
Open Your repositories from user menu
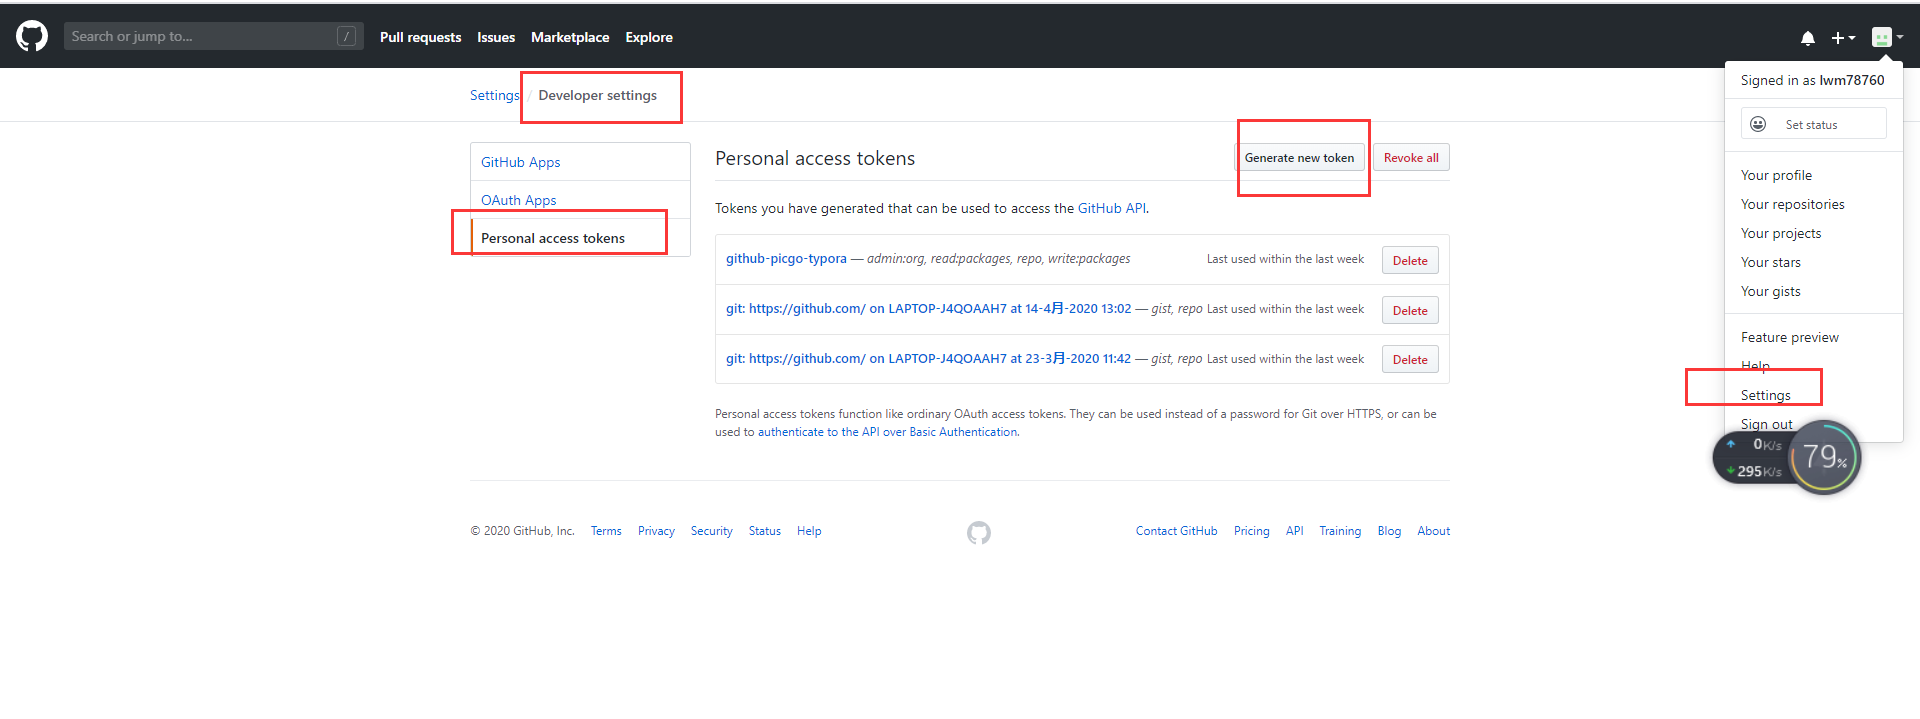pyautogui.click(x=1792, y=204)
